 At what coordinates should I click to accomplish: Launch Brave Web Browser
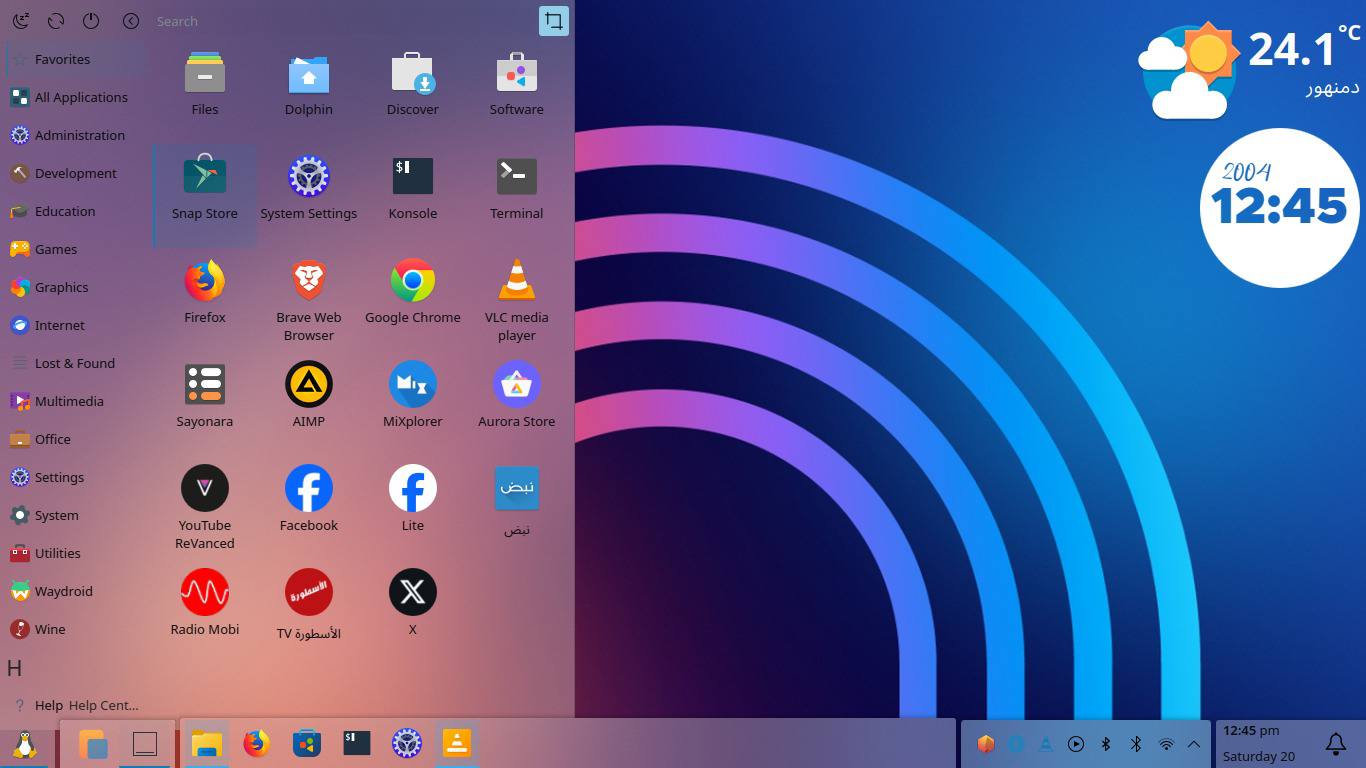(309, 300)
